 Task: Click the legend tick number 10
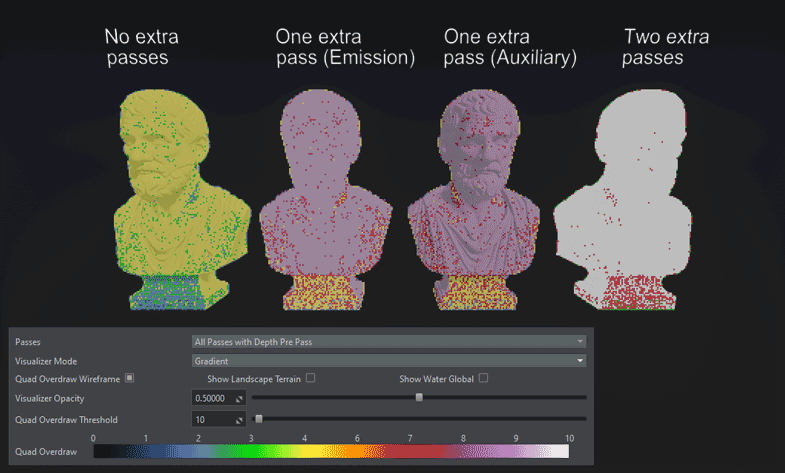pos(569,438)
